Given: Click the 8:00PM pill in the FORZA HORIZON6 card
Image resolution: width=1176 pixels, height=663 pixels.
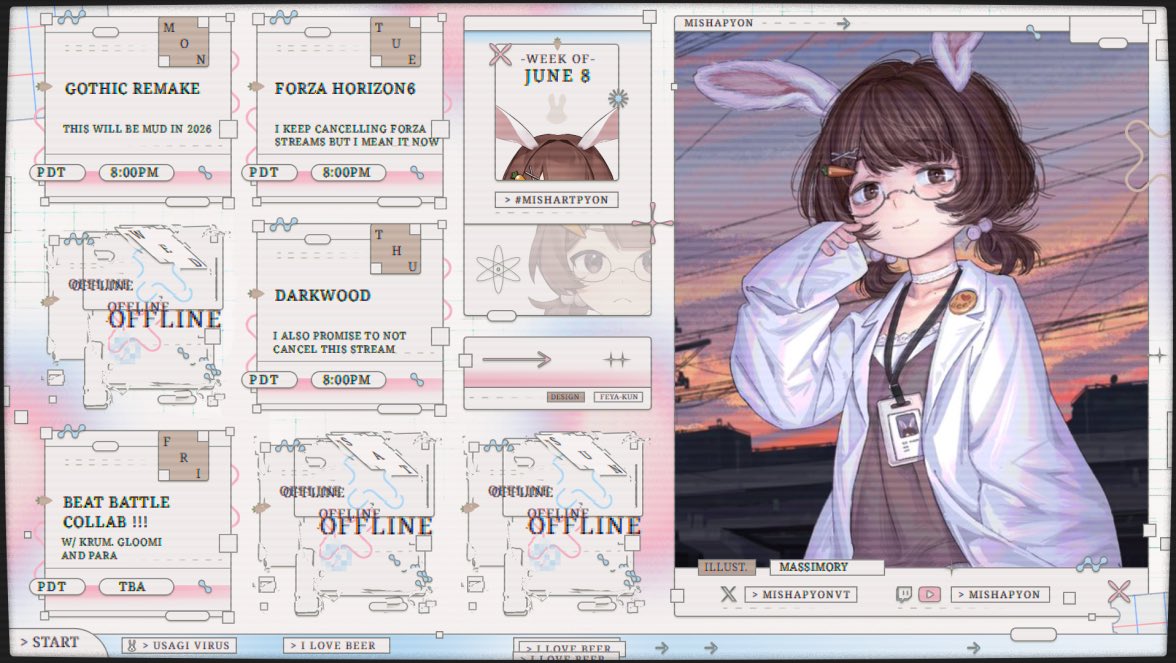Looking at the screenshot, I should click(x=347, y=172).
